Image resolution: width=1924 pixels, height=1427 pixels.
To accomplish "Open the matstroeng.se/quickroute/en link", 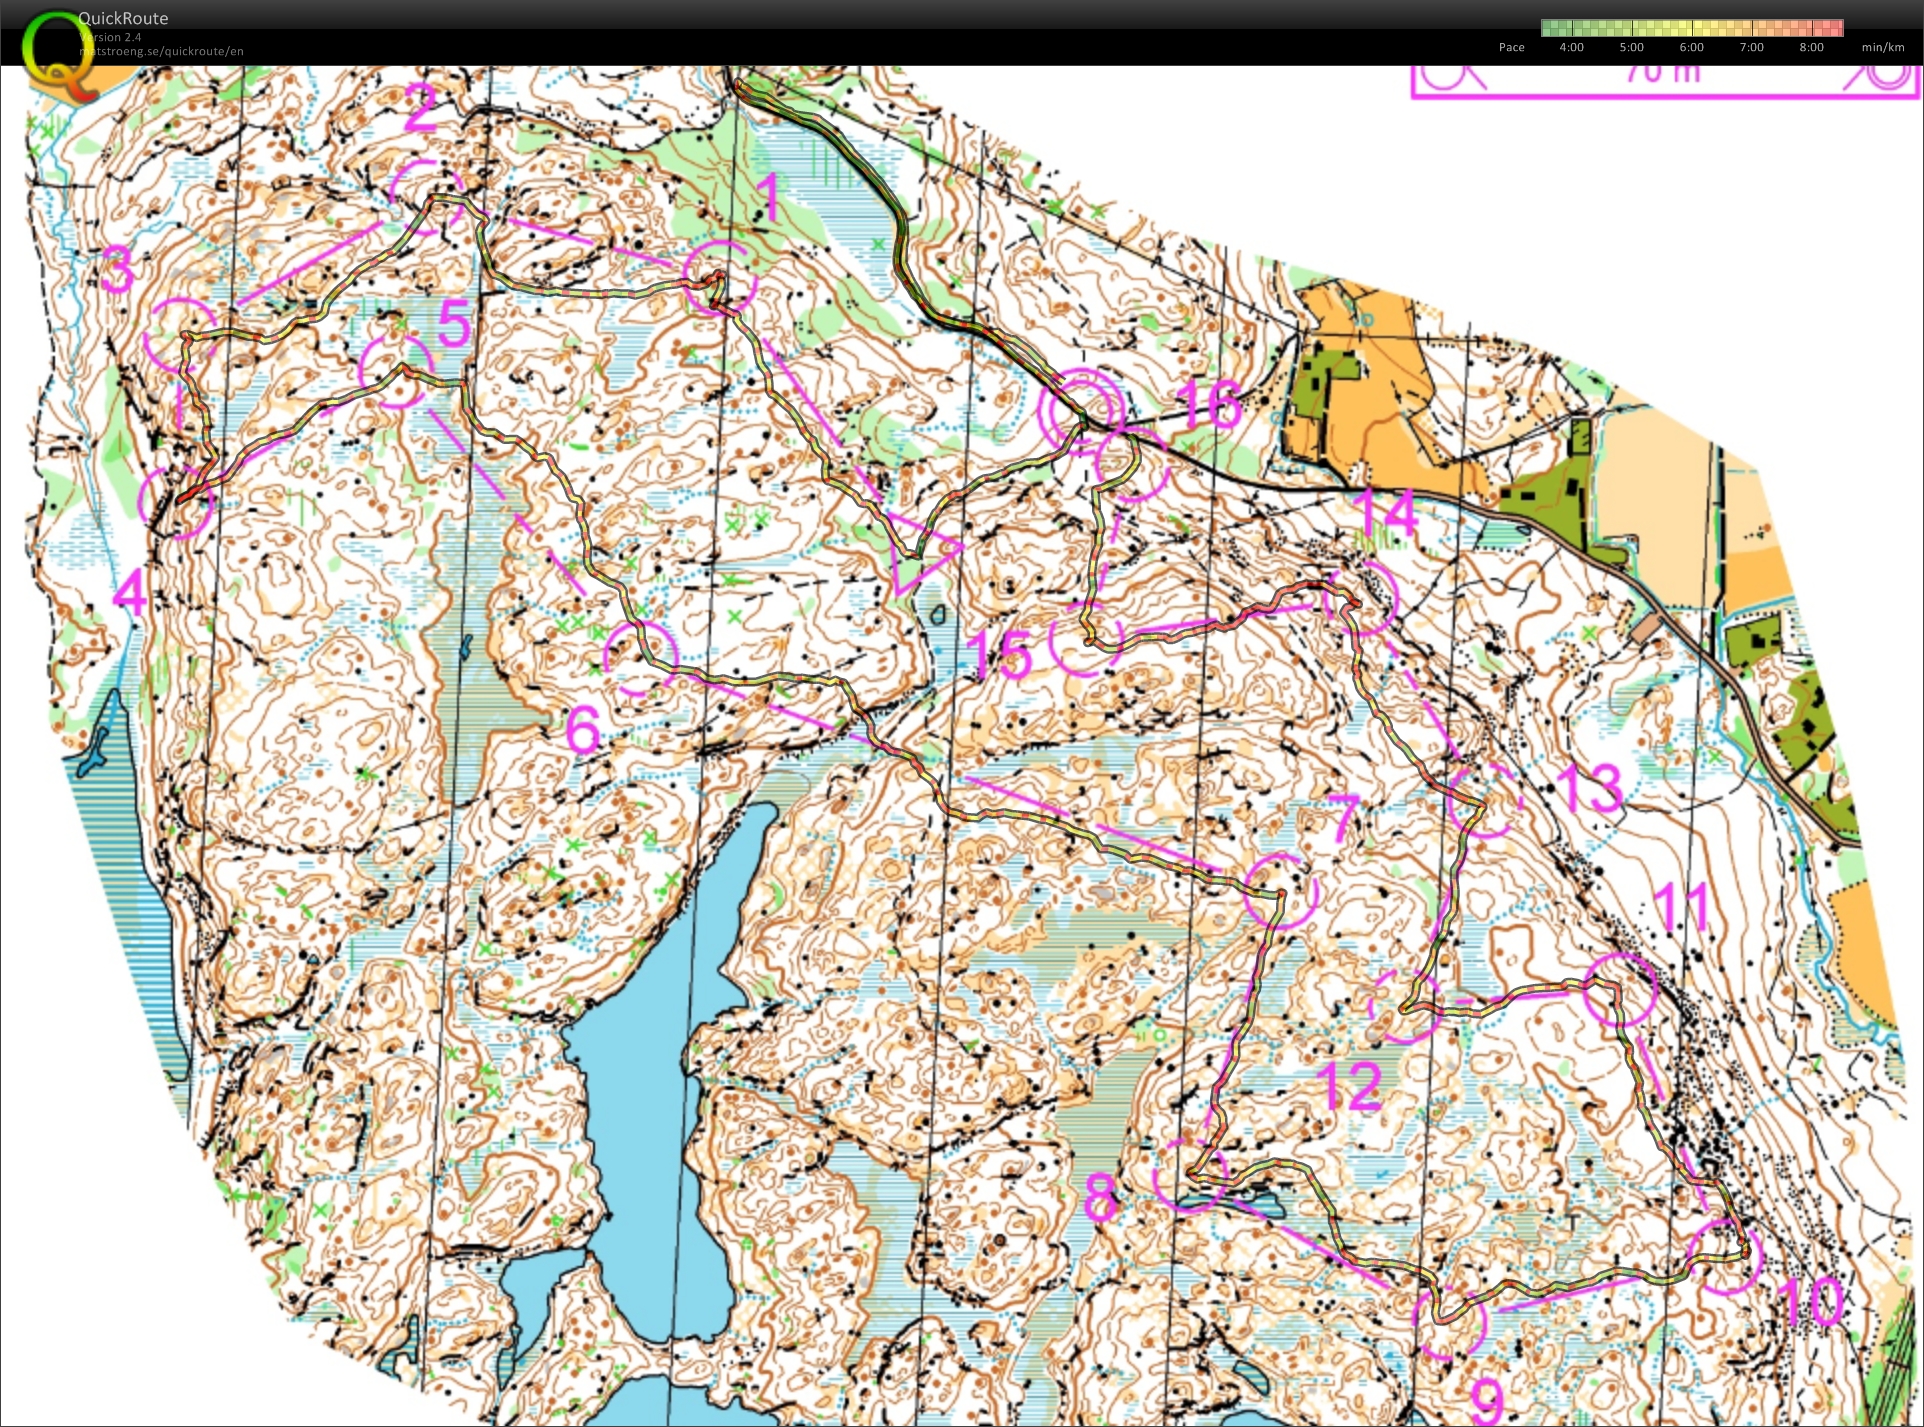I will [160, 50].
